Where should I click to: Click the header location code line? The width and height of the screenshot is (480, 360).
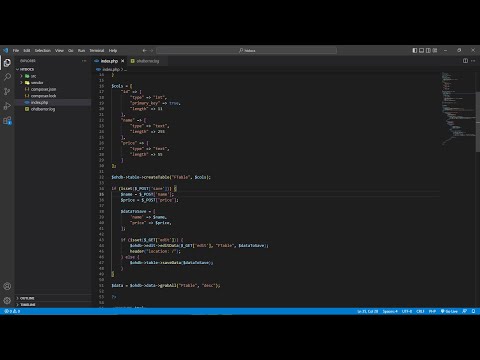(x=155, y=251)
